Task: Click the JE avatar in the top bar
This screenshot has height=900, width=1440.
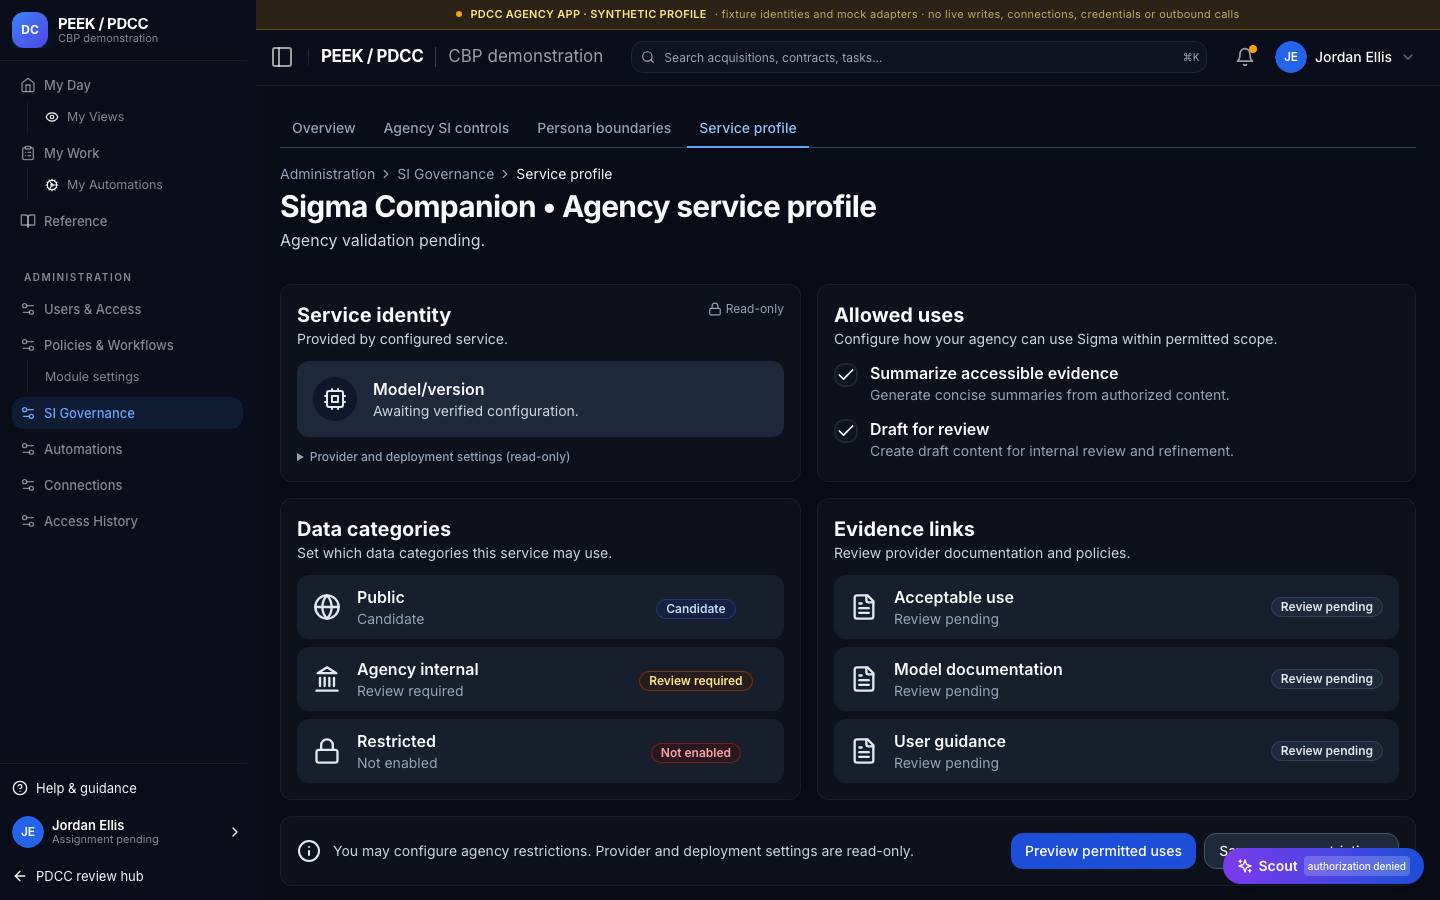Action: pos(1291,57)
